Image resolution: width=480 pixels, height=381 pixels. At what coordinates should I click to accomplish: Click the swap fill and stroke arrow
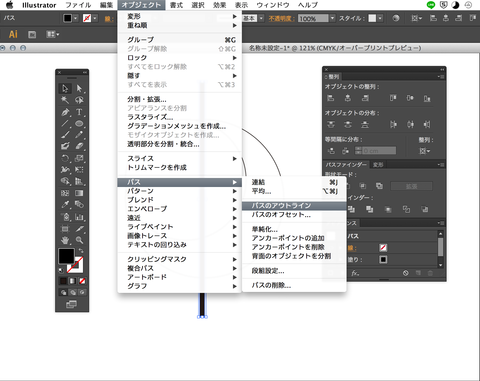[x=81, y=250]
